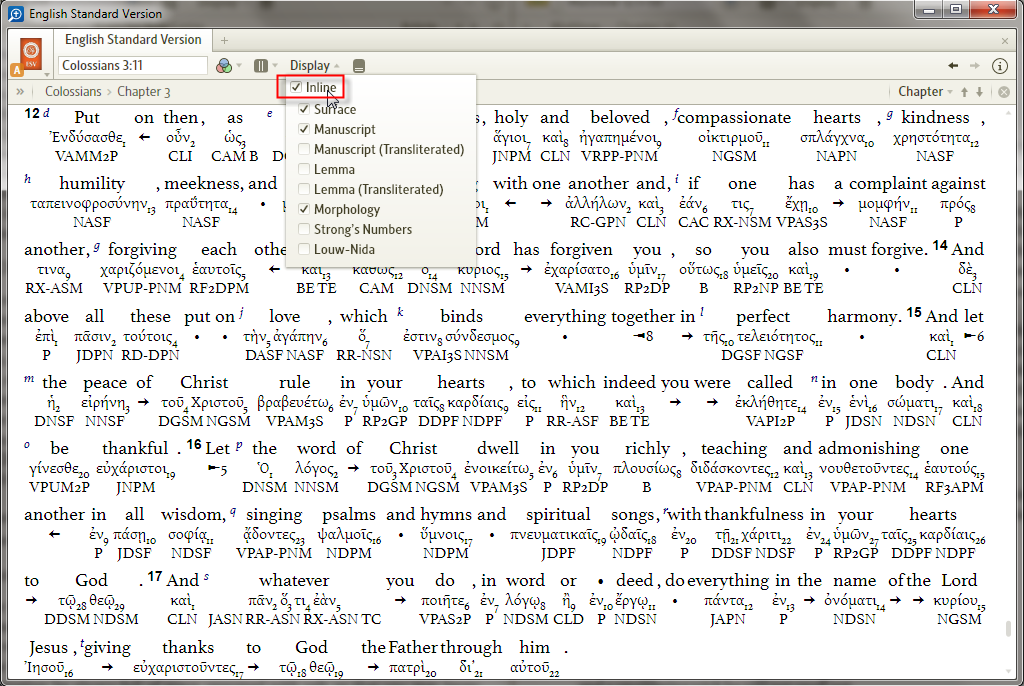The image size is (1024, 686).
Task: Toggle the Surface checkbox
Action: (x=304, y=109)
